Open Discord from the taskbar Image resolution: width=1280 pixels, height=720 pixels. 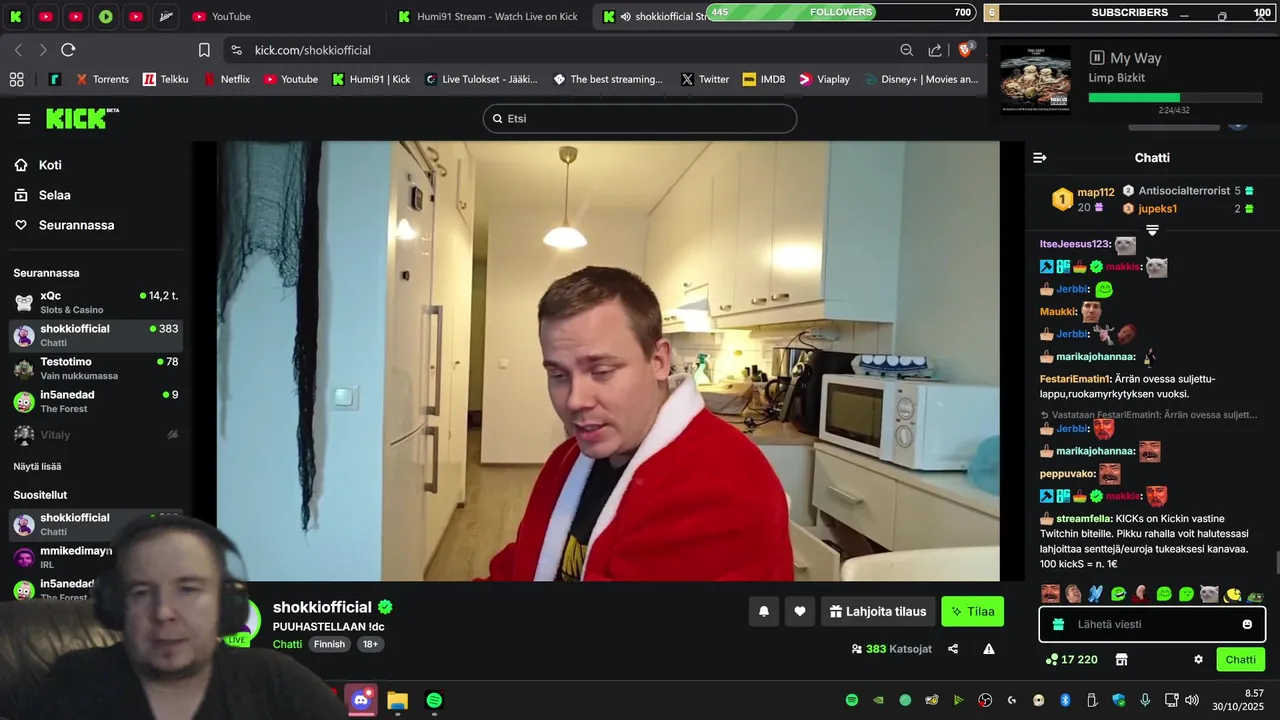361,700
